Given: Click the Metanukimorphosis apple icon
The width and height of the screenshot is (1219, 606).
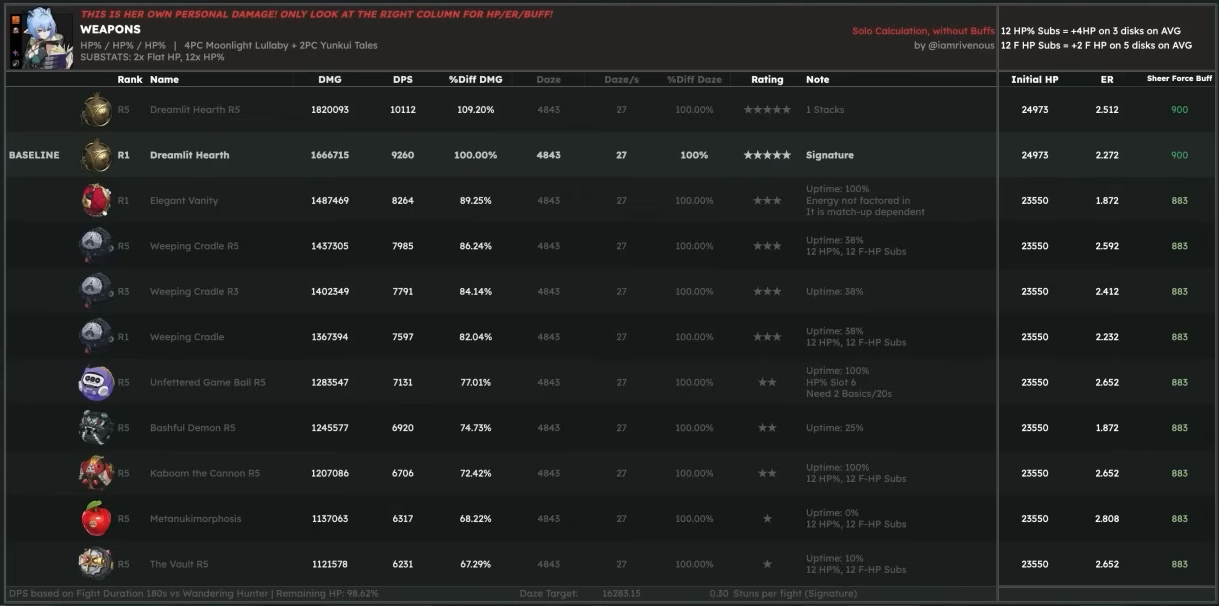Looking at the screenshot, I should [x=96, y=519].
